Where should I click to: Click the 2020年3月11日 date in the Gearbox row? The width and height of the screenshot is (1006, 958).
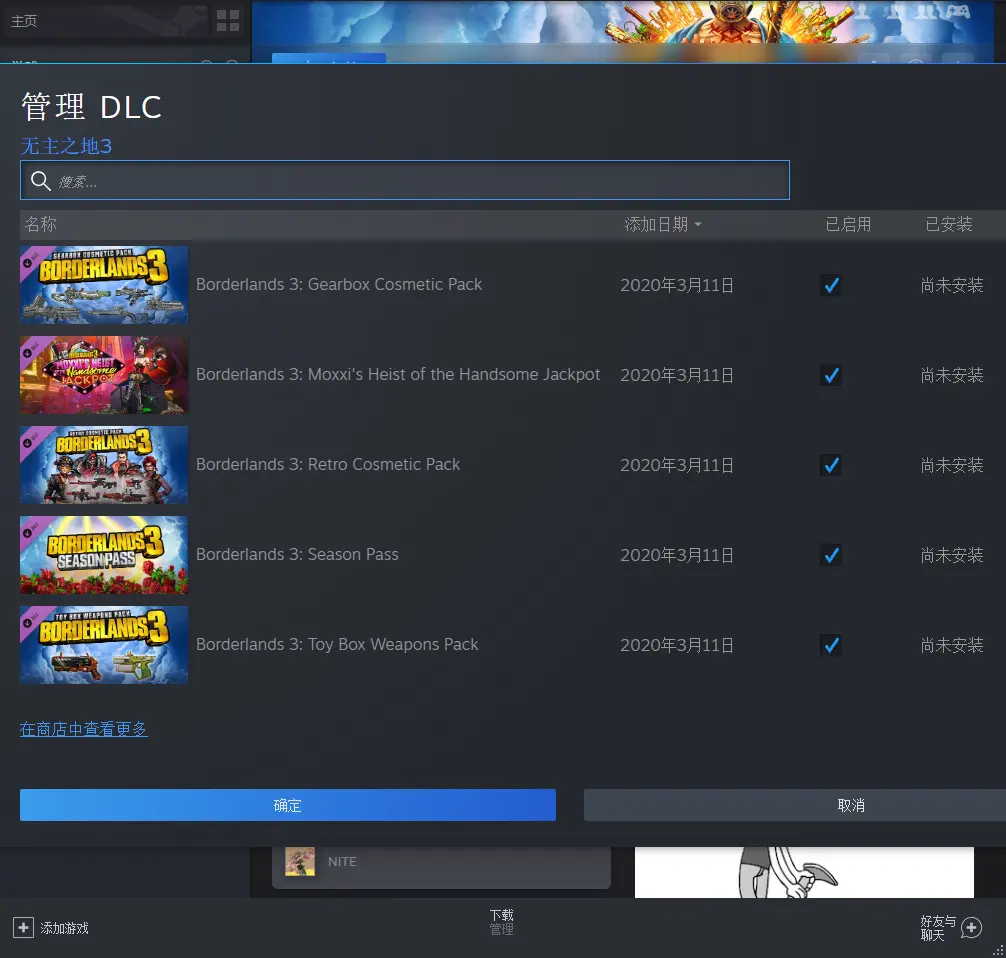click(x=677, y=285)
